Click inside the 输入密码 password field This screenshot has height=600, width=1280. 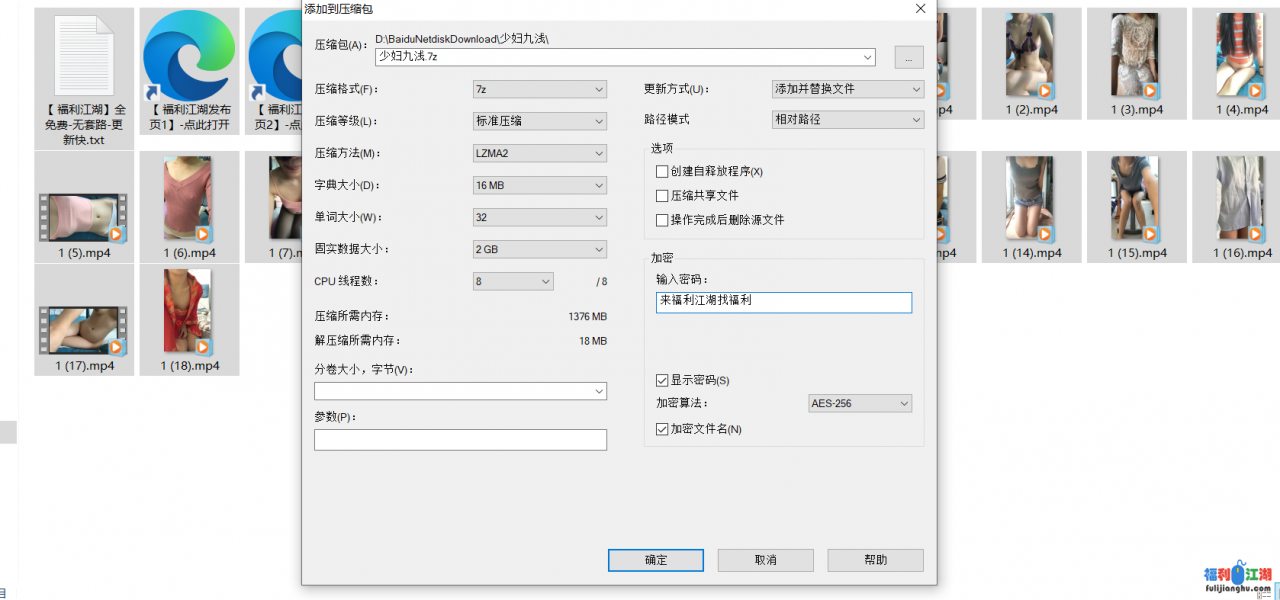tap(783, 302)
